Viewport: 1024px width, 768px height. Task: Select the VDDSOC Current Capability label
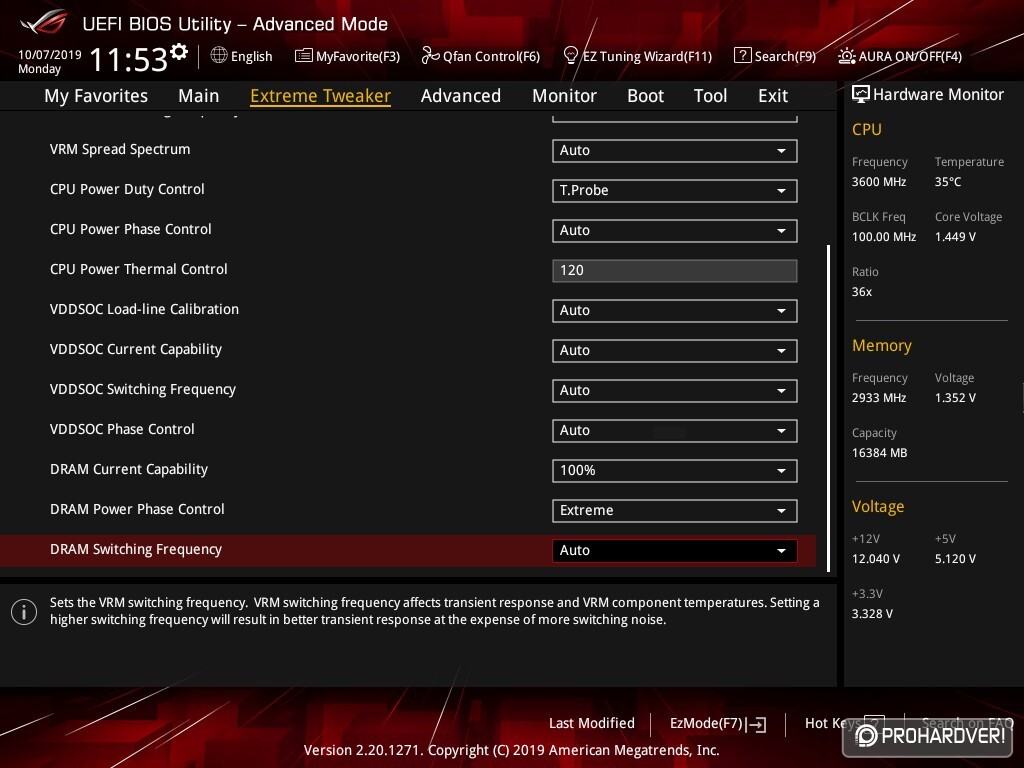(x=136, y=349)
